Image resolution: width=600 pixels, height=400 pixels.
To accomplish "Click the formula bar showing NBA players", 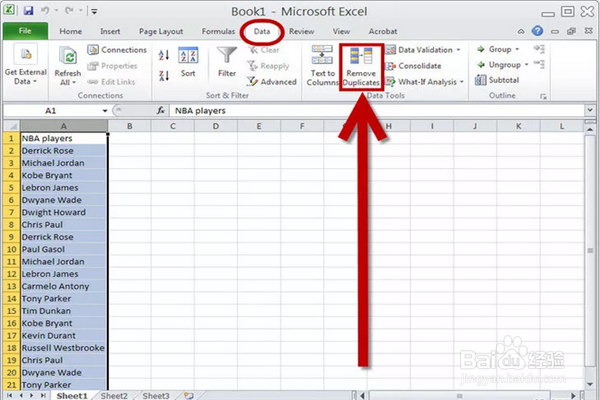I will [x=377, y=111].
